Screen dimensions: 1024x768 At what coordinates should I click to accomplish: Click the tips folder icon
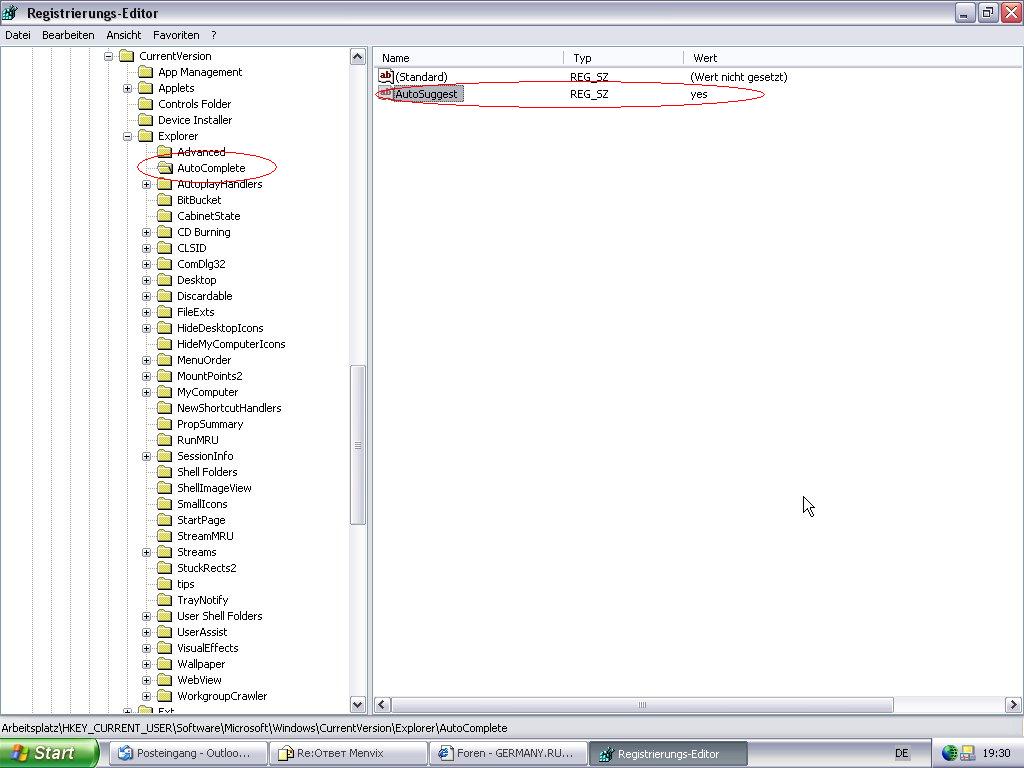click(165, 584)
